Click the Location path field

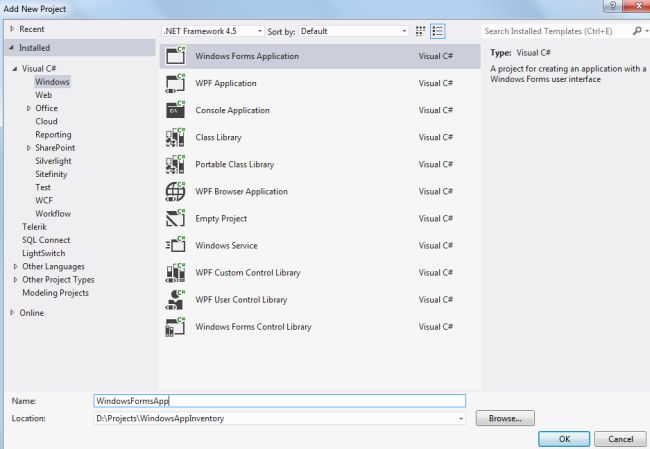coord(279,419)
